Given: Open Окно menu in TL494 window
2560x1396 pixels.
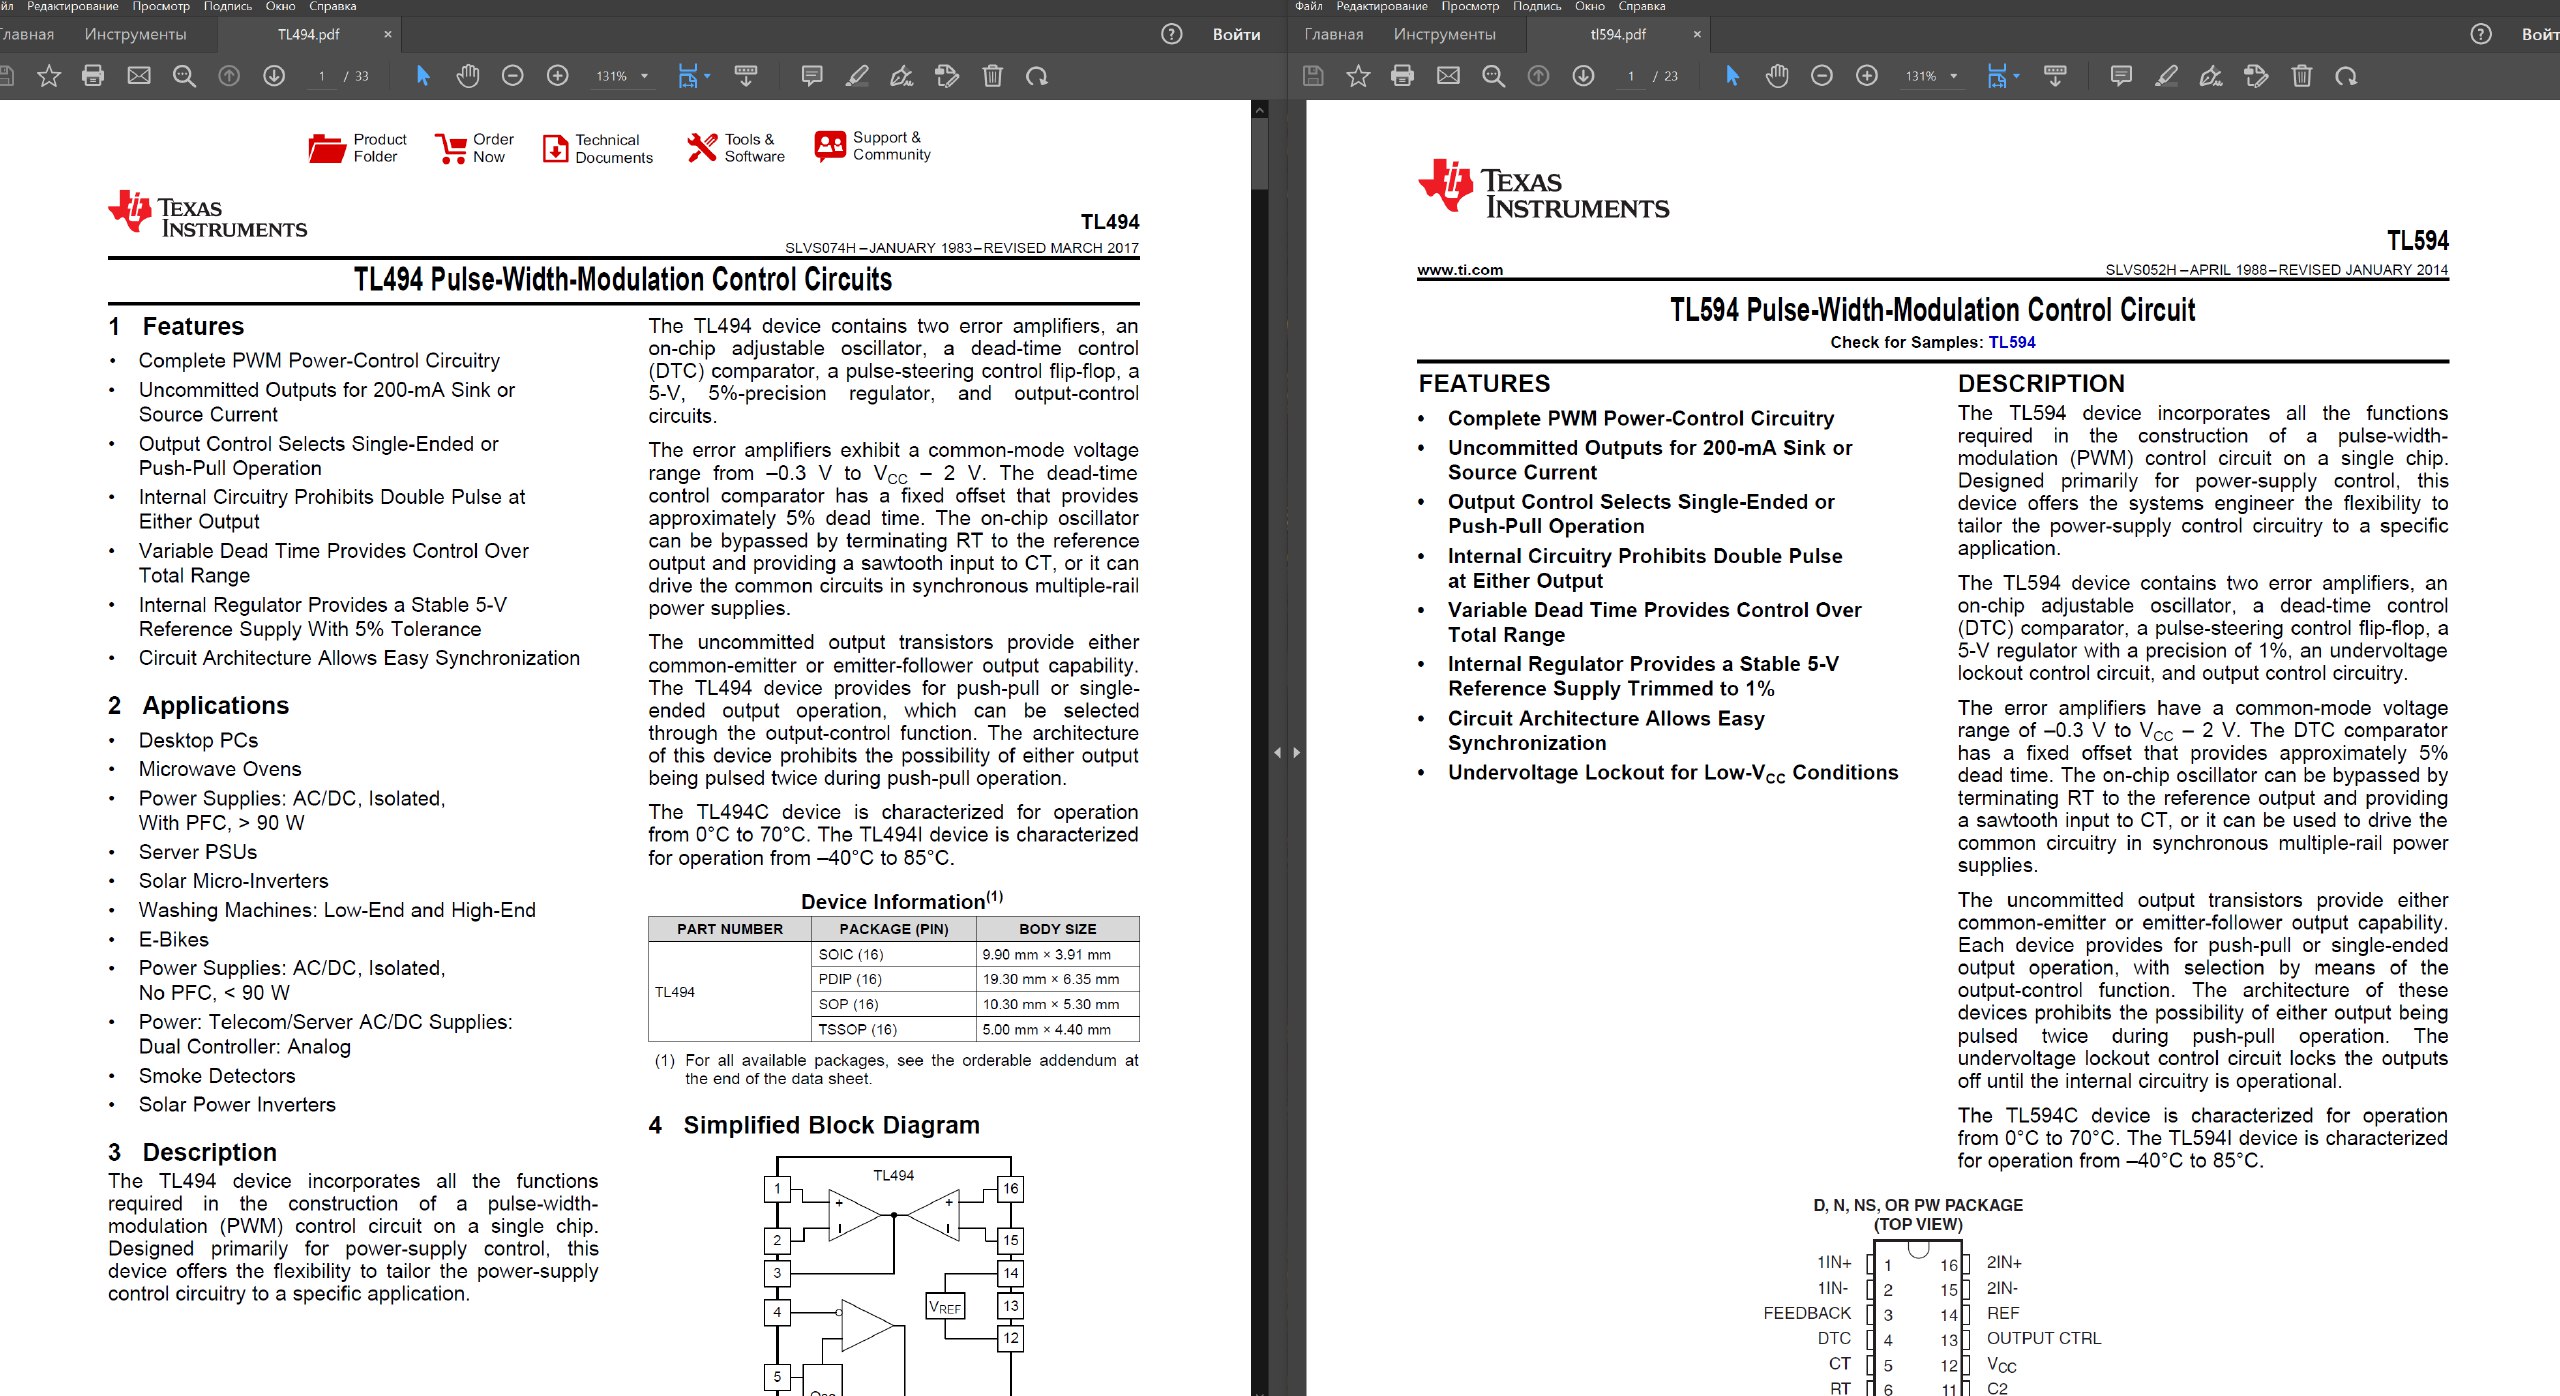Looking at the screenshot, I should (x=280, y=6).
